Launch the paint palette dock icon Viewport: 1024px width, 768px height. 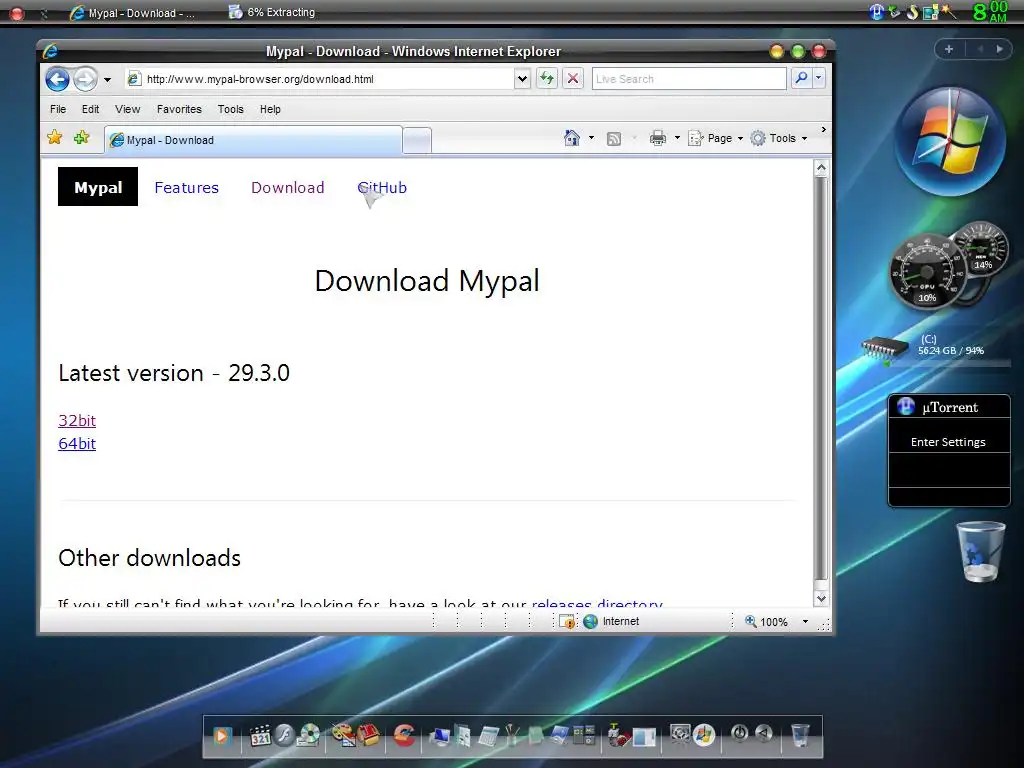(x=343, y=735)
